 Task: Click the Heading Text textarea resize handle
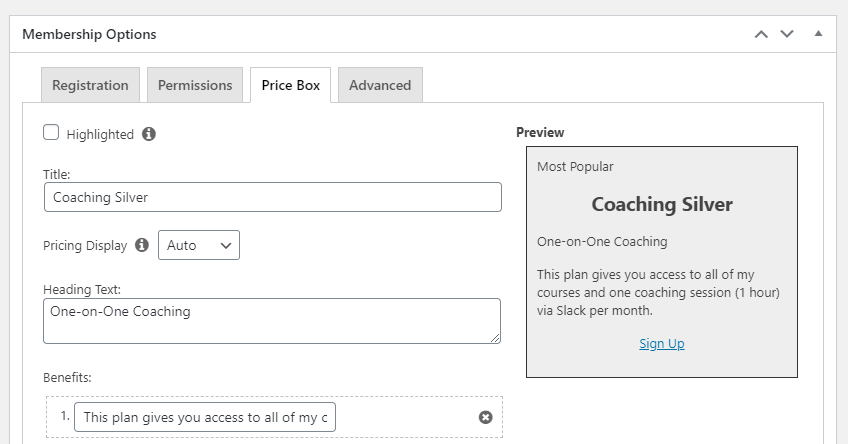[495, 338]
